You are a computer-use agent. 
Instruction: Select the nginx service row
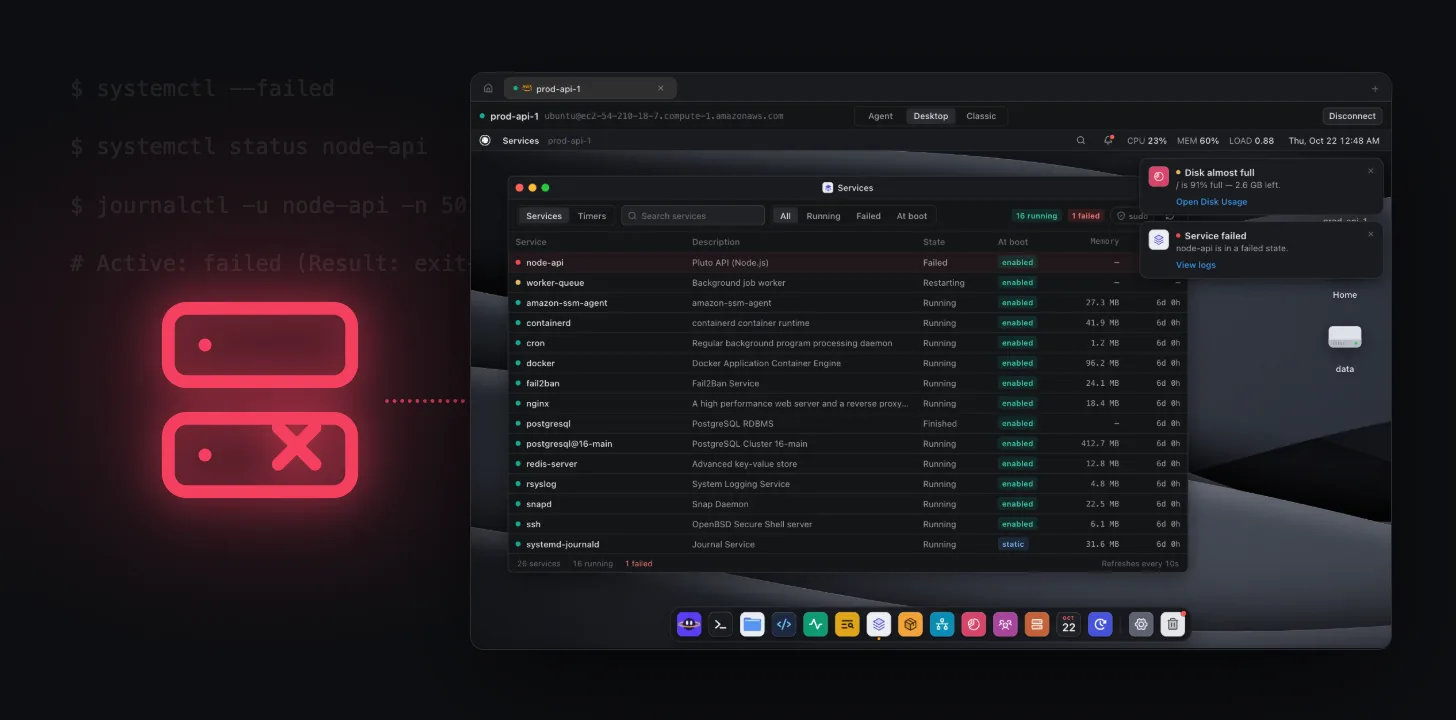click(x=847, y=403)
